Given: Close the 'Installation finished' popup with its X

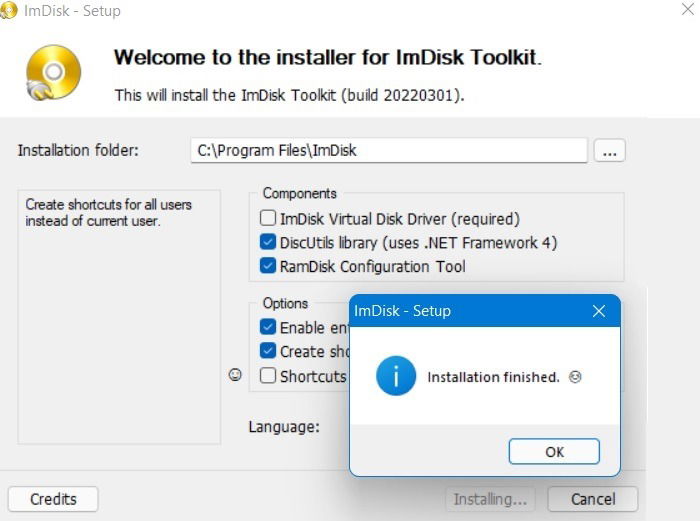Looking at the screenshot, I should 599,311.
